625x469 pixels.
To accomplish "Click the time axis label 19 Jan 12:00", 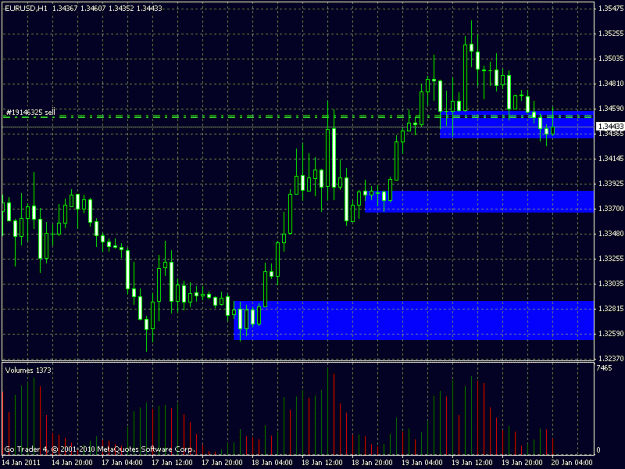I will coord(472,463).
